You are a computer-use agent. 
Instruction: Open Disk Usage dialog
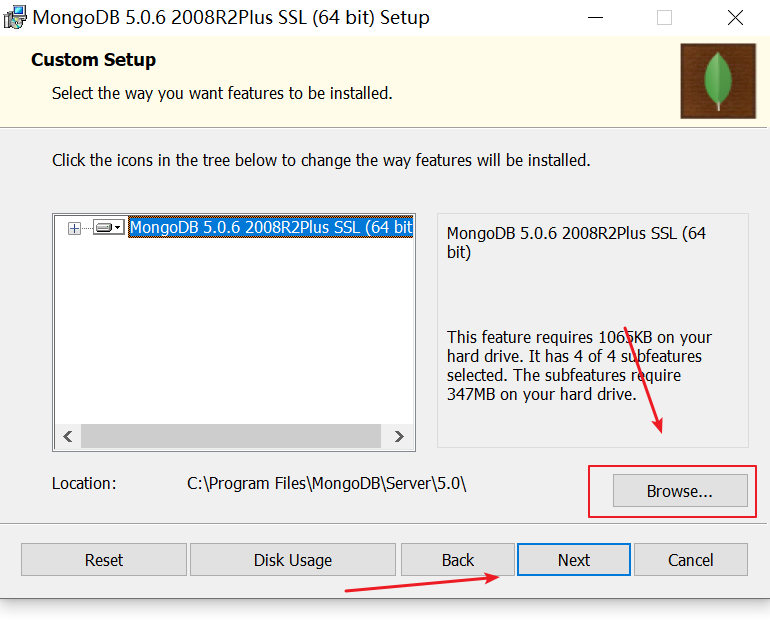coord(293,559)
